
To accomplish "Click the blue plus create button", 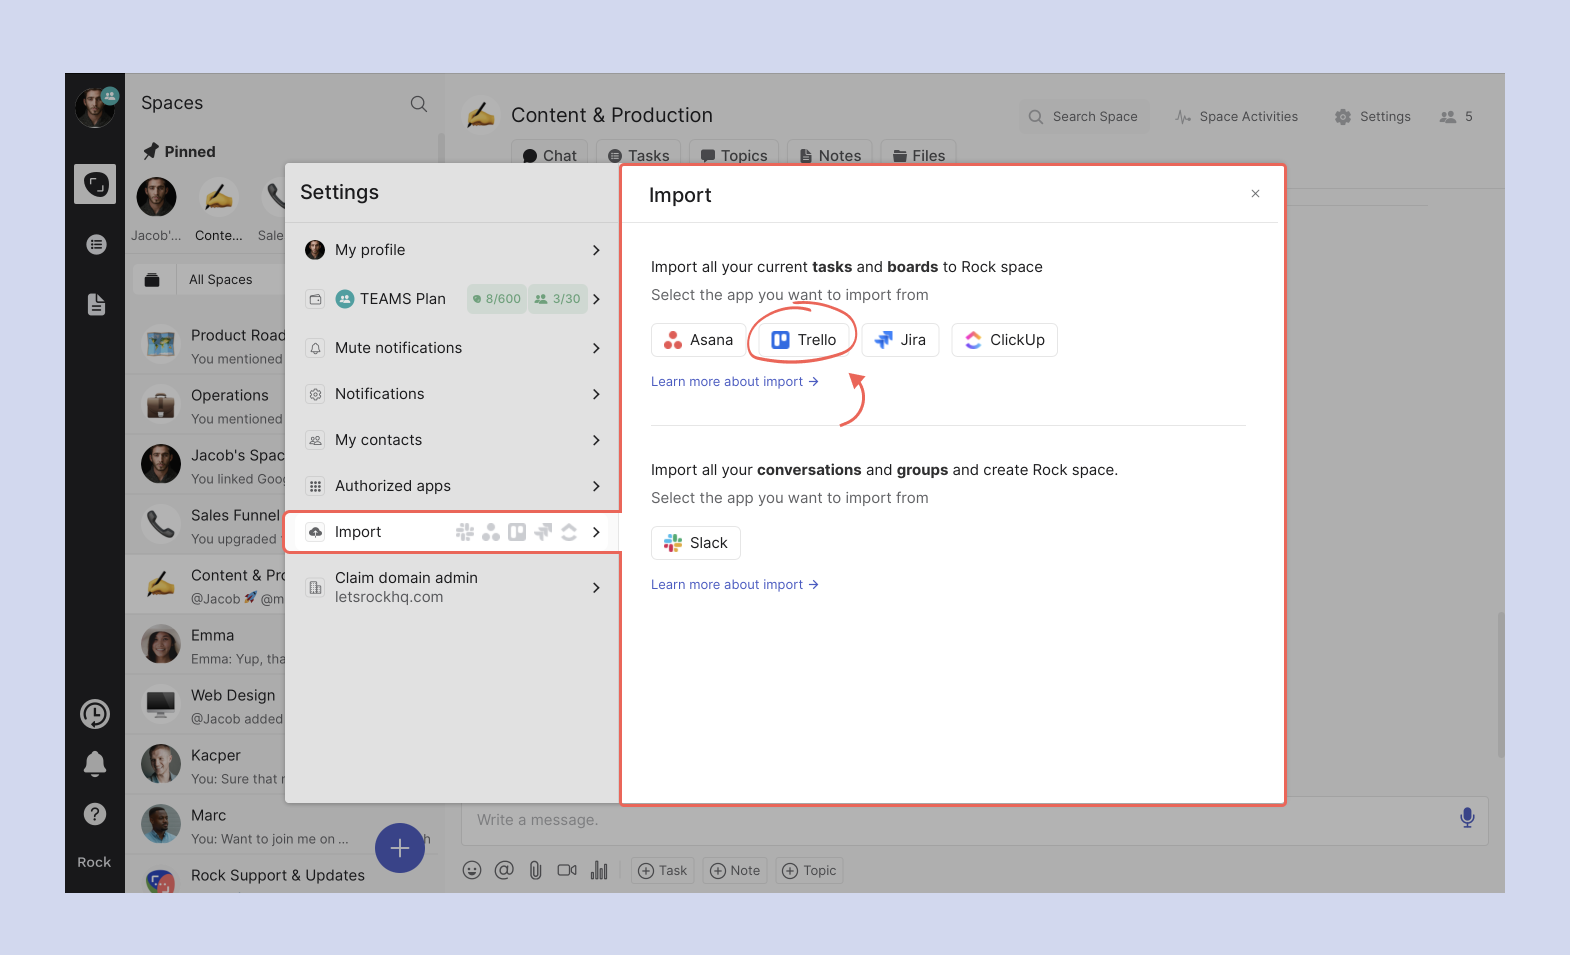I will click(400, 848).
